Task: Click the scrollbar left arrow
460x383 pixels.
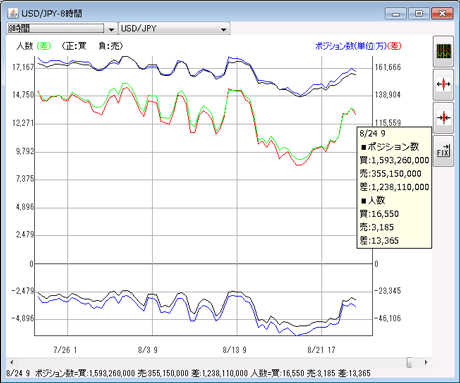Action: 12,362
